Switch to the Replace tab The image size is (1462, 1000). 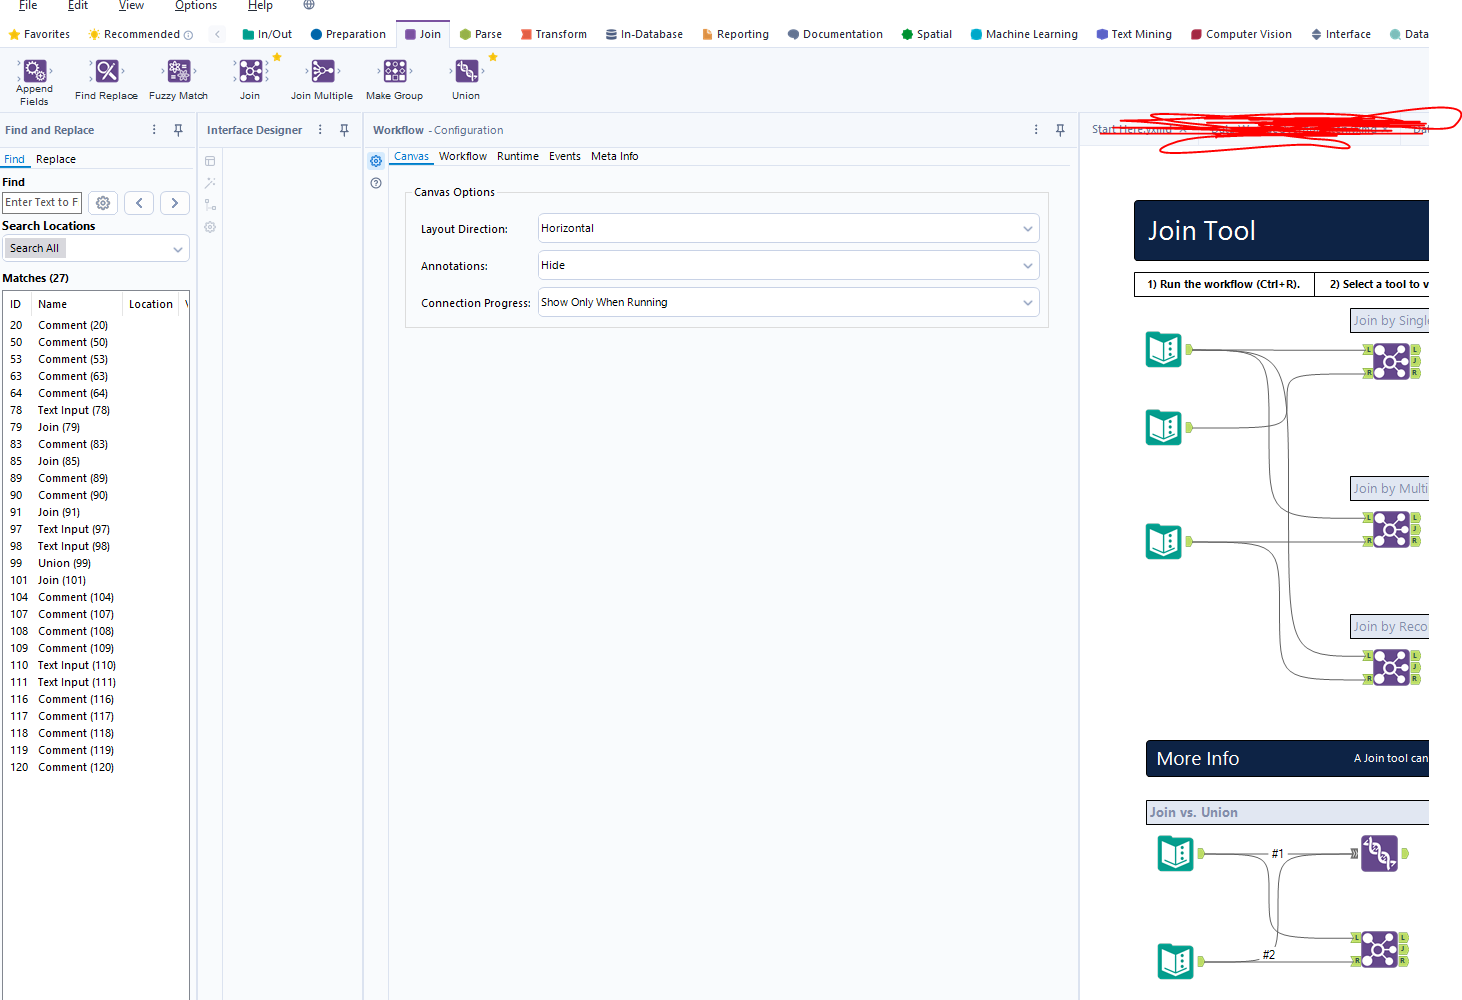pyautogui.click(x=55, y=159)
